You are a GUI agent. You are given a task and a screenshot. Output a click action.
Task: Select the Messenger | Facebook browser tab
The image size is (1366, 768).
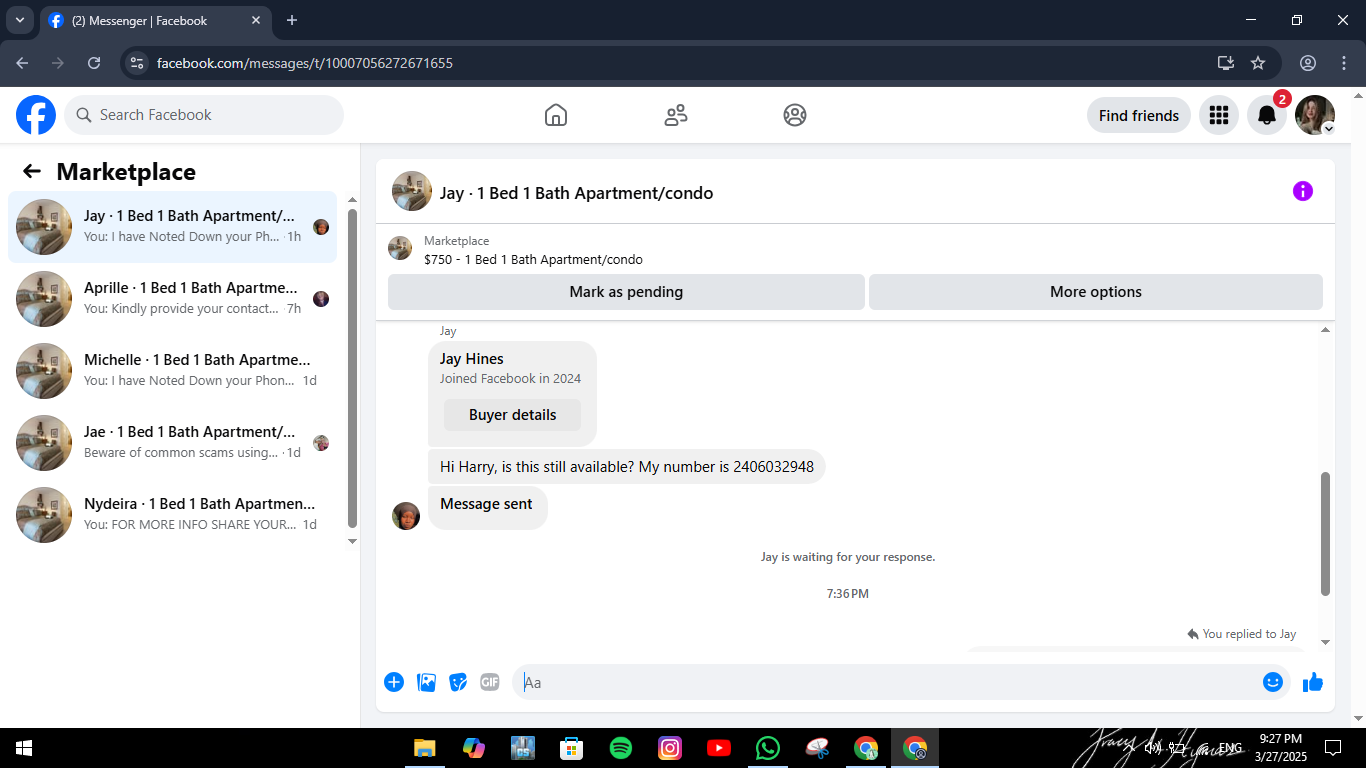(154, 20)
